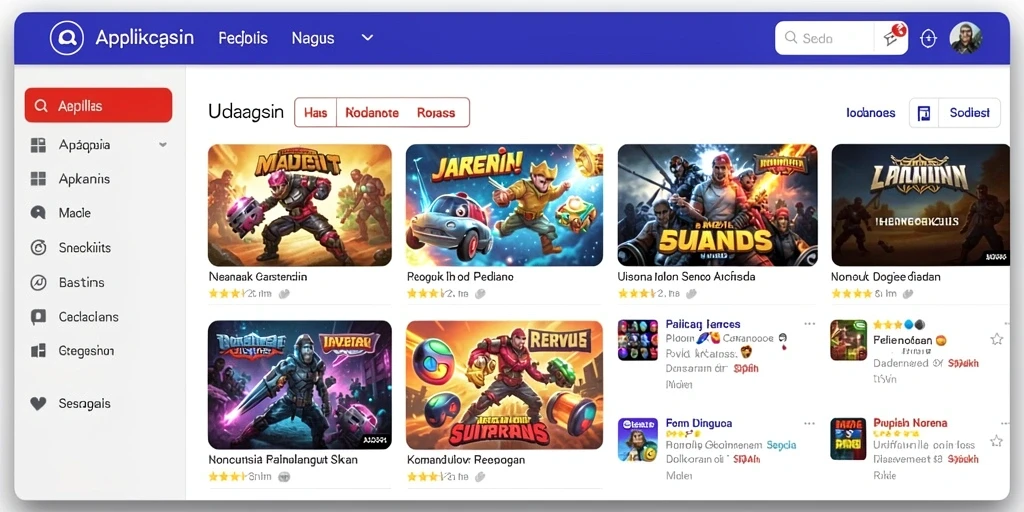Click the Macle sidebar icon

[x=39, y=213]
